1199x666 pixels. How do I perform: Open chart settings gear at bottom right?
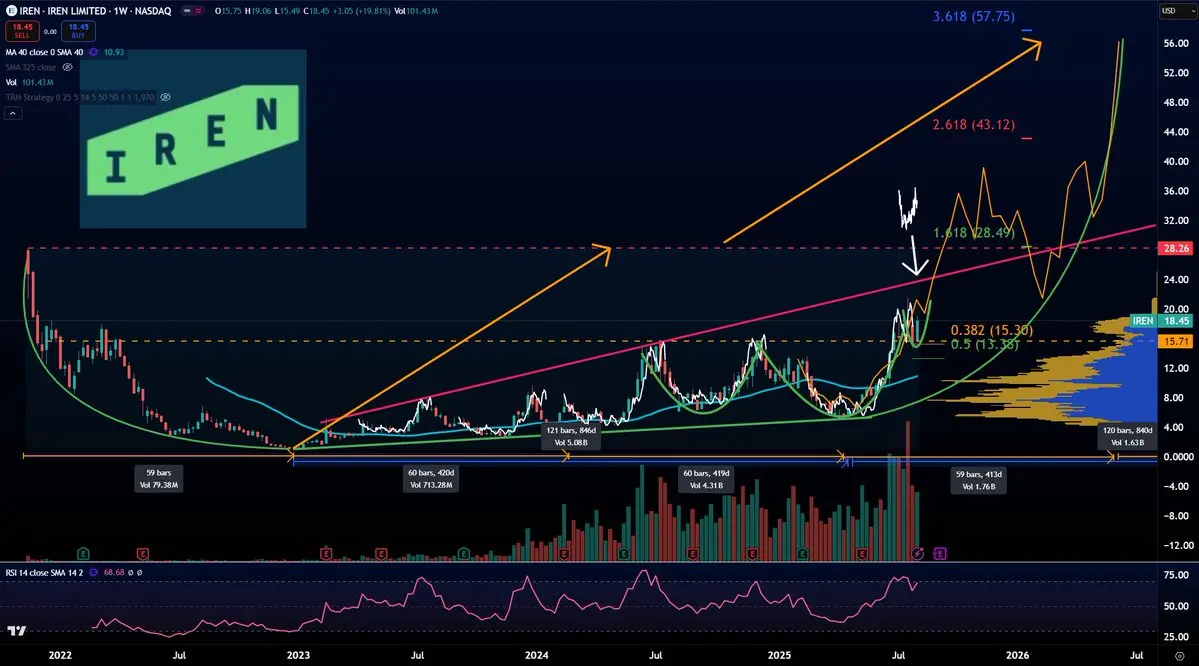click(x=1179, y=655)
